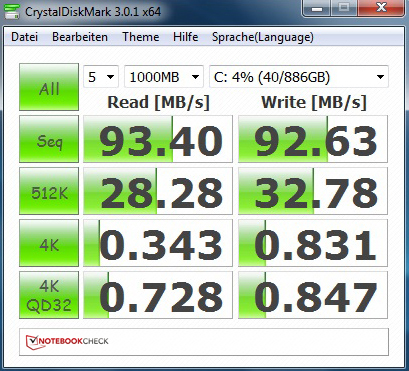Click the CrystalDiskMark title bar app icon

tap(11, 11)
